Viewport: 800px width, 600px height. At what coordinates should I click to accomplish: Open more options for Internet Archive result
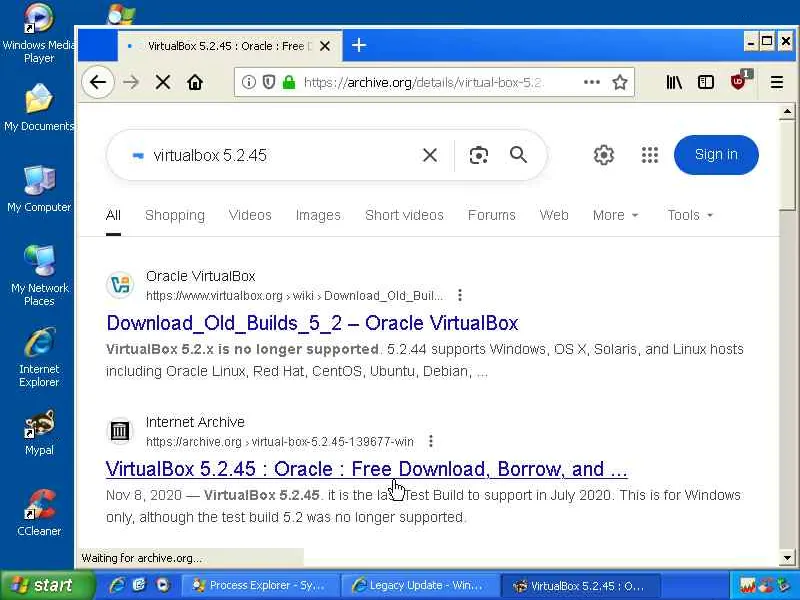click(431, 441)
